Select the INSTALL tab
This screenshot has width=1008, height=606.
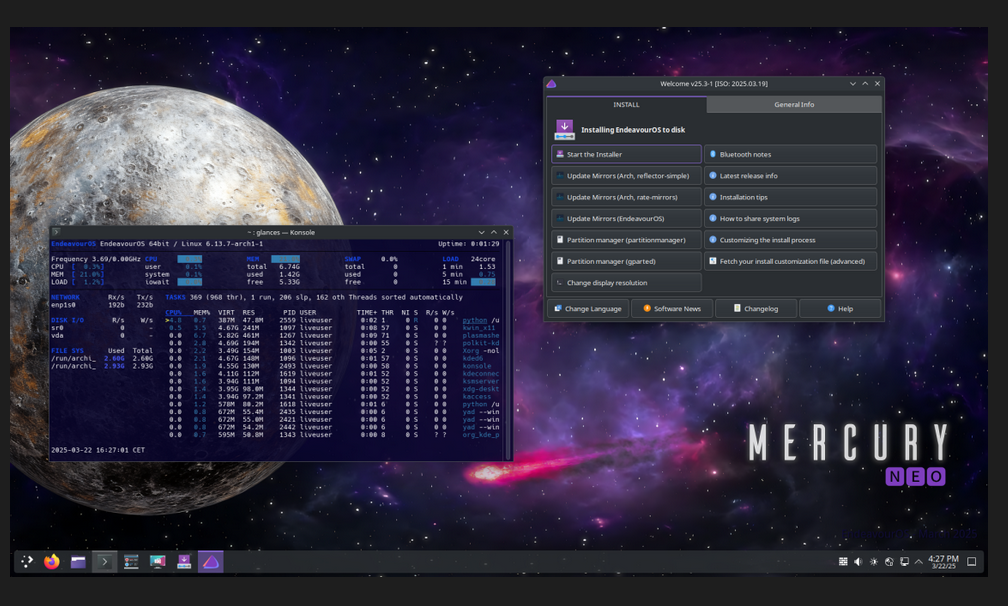(x=626, y=104)
